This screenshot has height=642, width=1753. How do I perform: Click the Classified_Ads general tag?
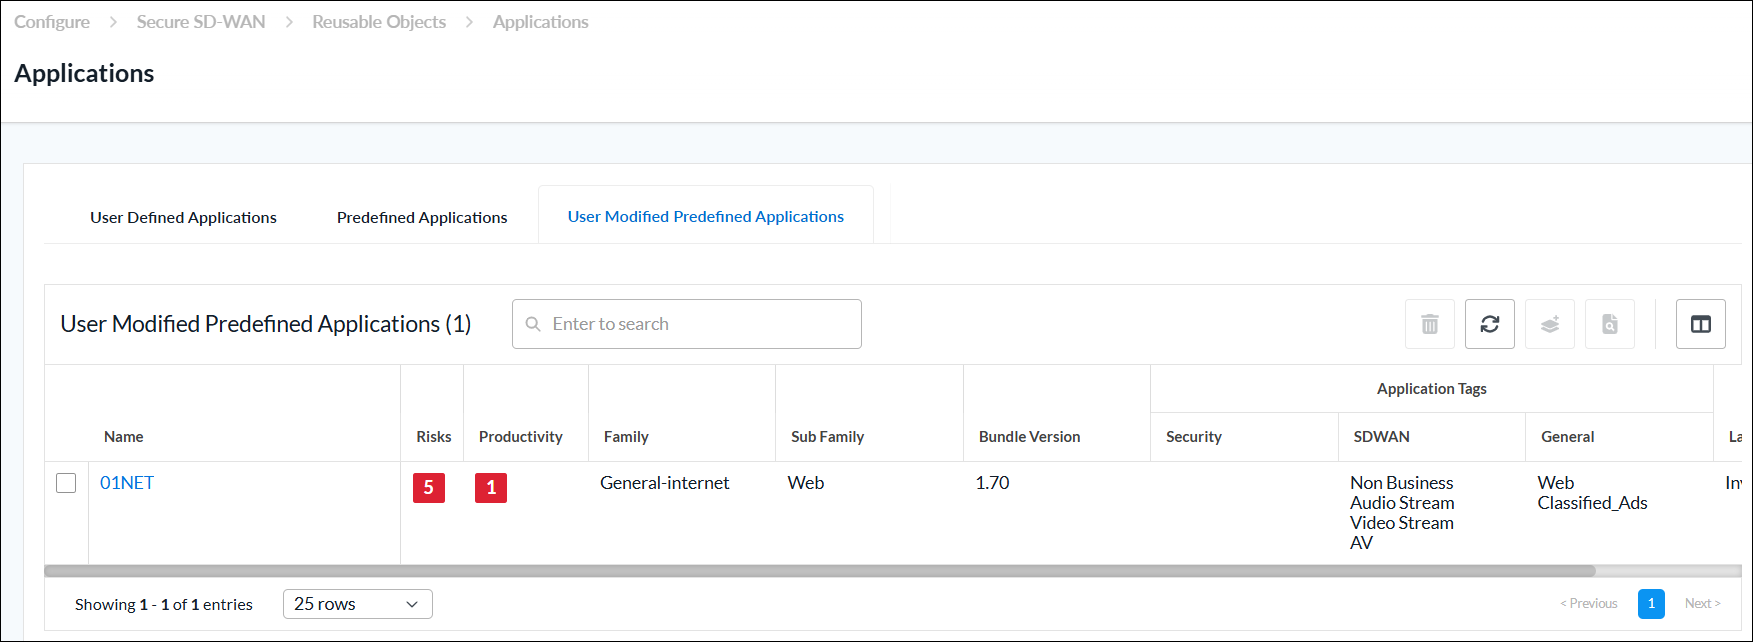point(1592,503)
